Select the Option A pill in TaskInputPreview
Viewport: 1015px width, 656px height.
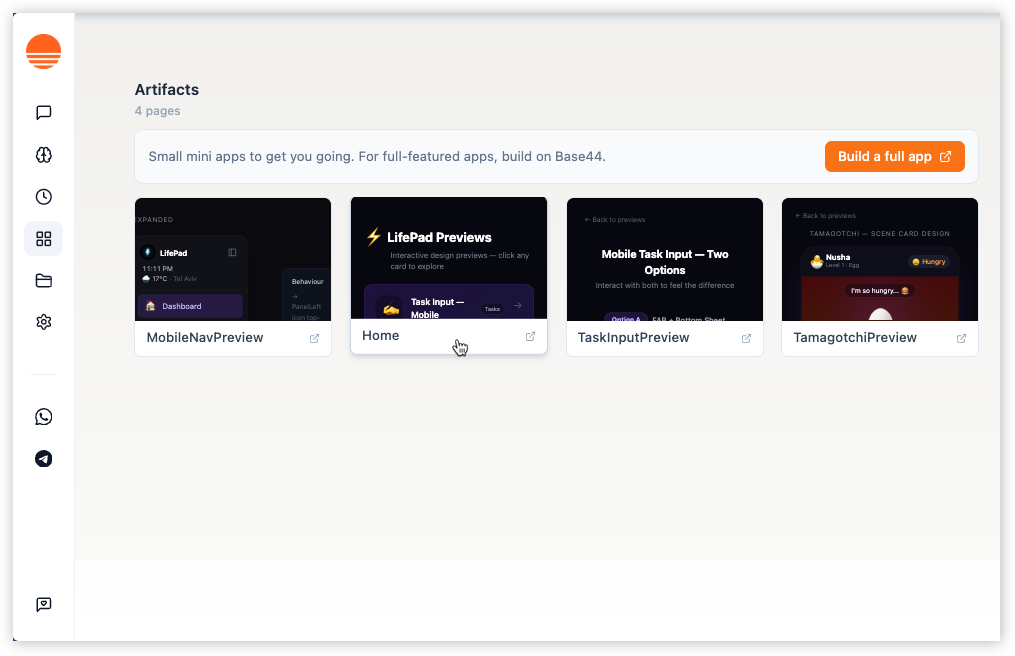click(x=626, y=318)
